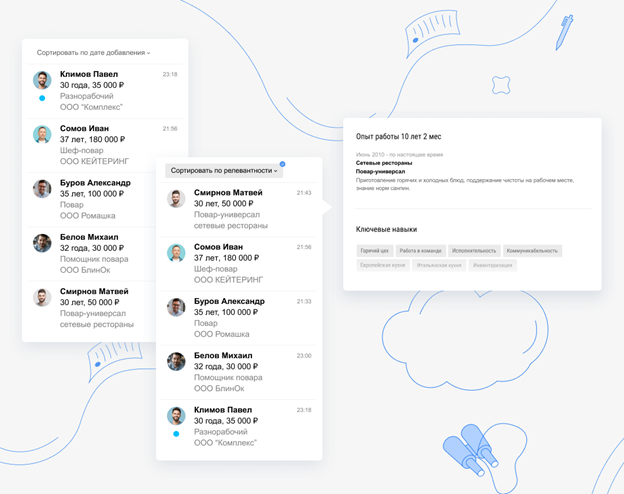Screen dimensions: 624x494
Task: Select the 'Работа в команде' skill tag
Action: (420, 251)
